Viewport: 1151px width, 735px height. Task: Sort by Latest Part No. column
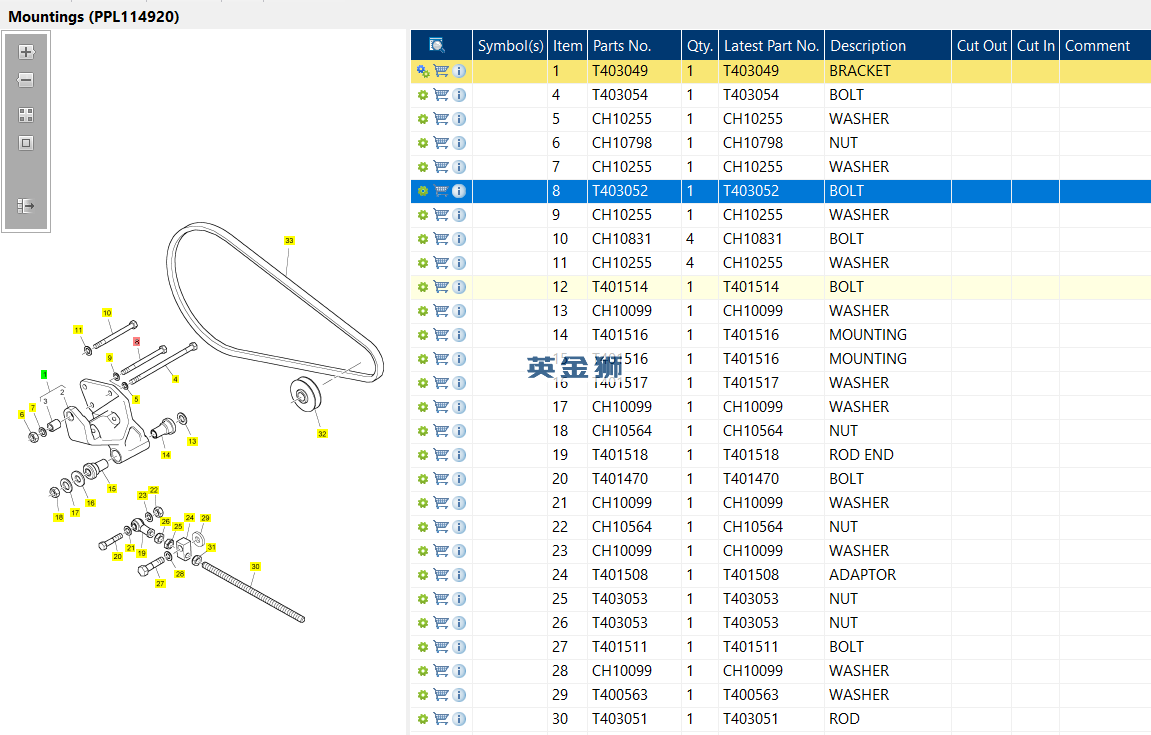click(771, 46)
